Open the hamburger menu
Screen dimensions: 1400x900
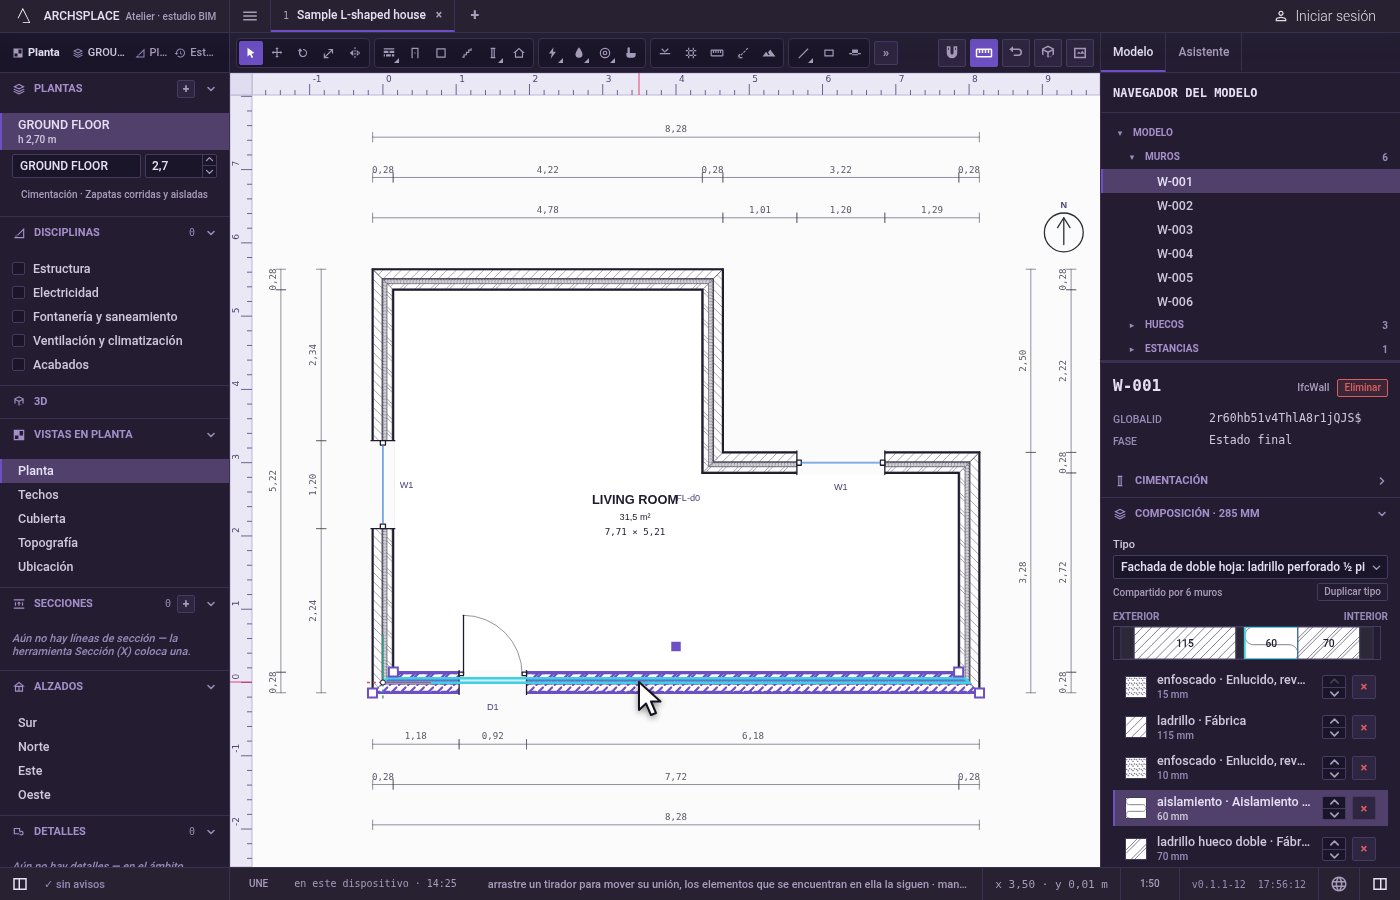[250, 15]
